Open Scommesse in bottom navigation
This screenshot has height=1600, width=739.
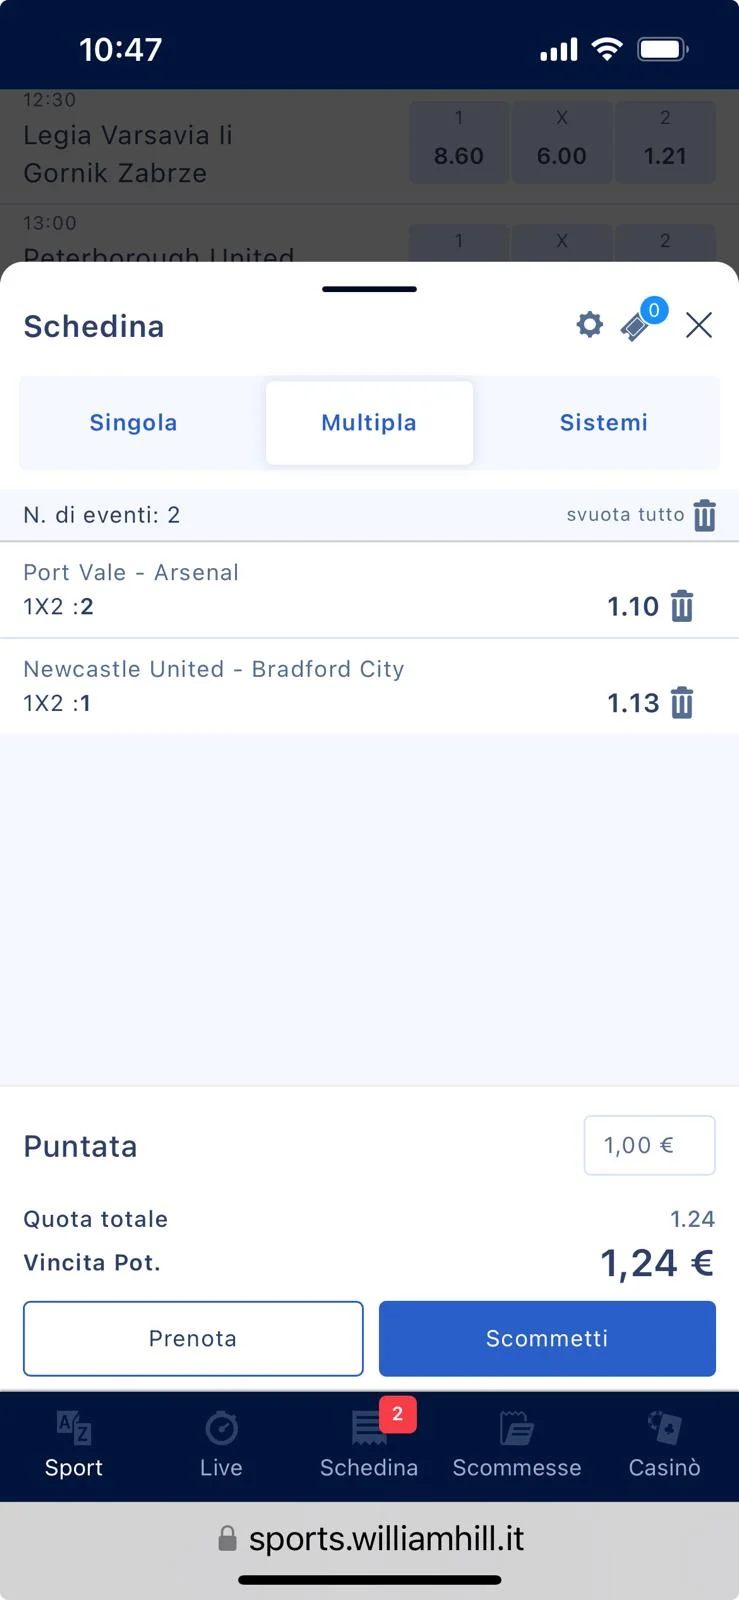click(x=517, y=1445)
